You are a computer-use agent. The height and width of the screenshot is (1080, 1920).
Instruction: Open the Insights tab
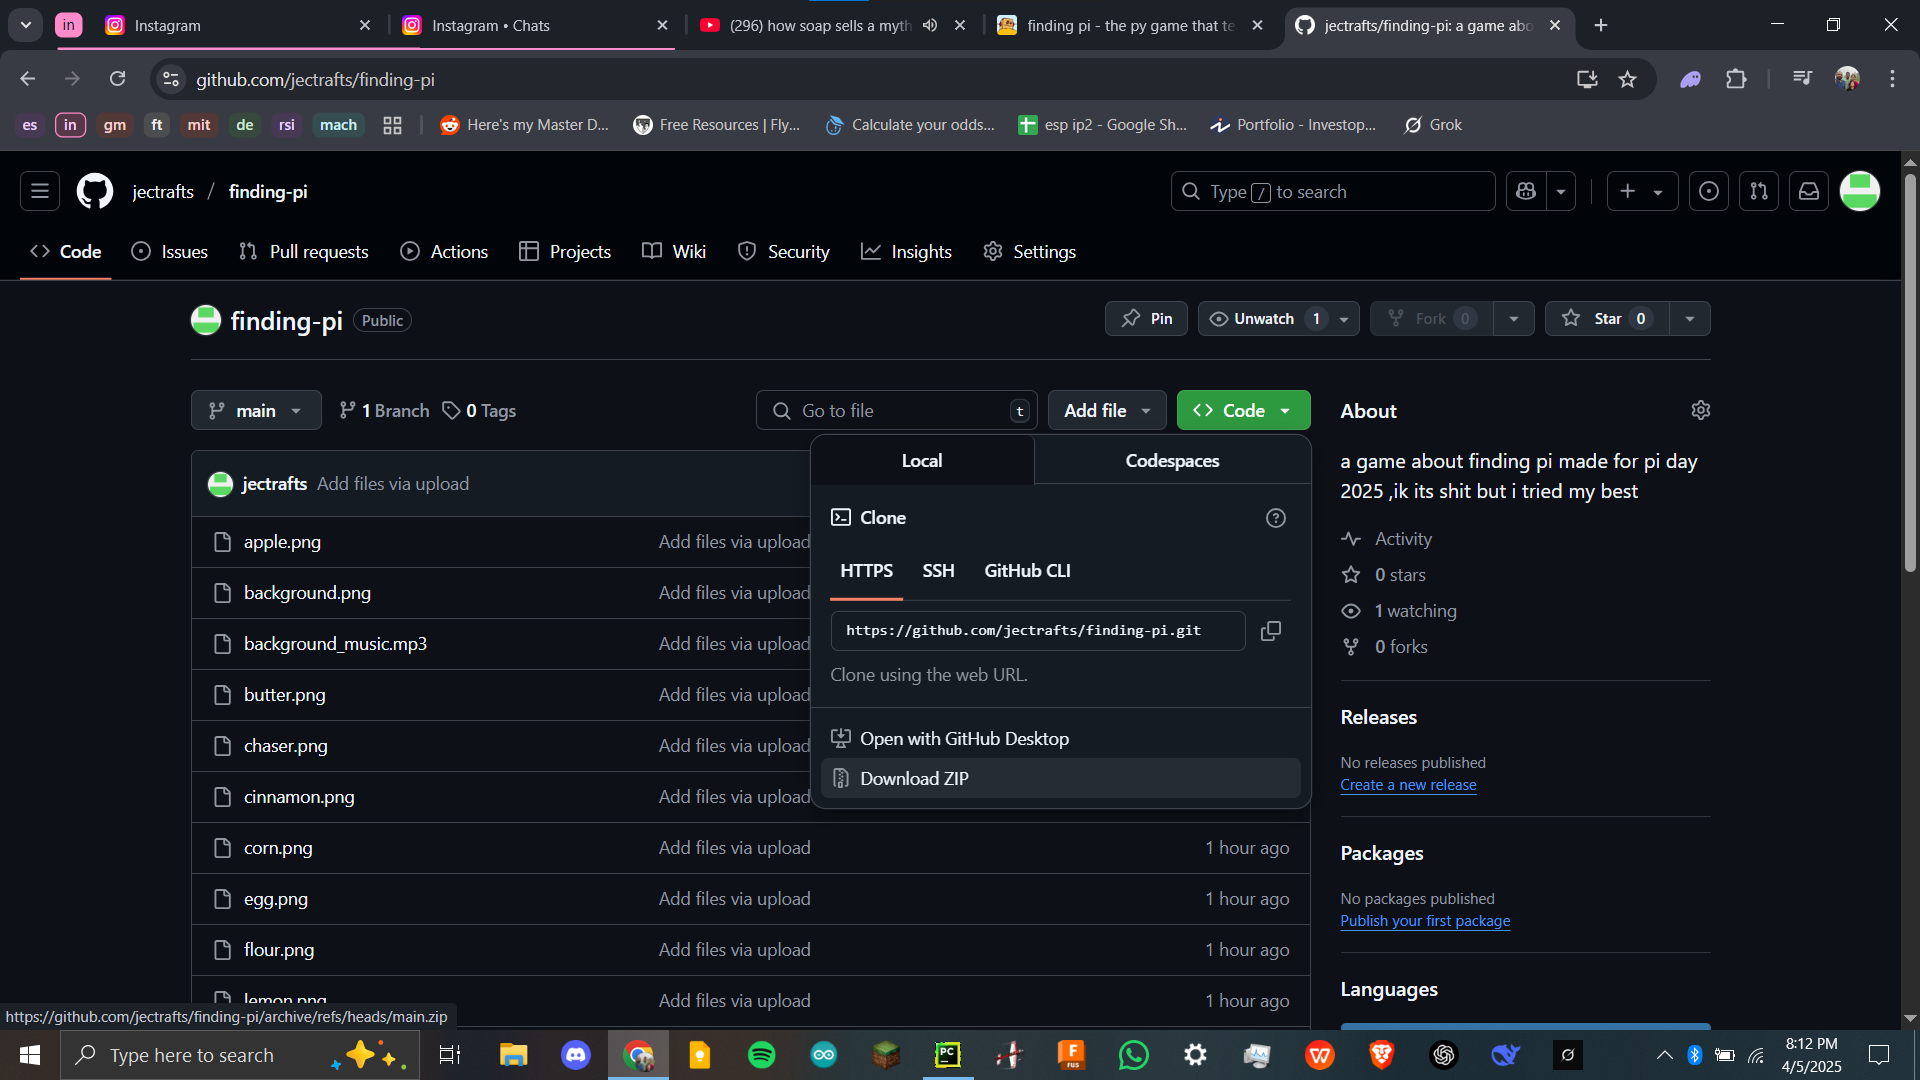906,252
